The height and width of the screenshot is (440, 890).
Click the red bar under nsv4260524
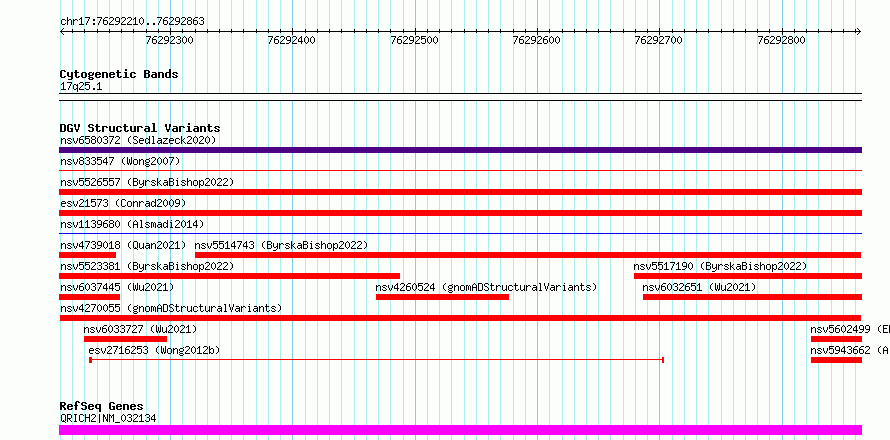(x=442, y=297)
